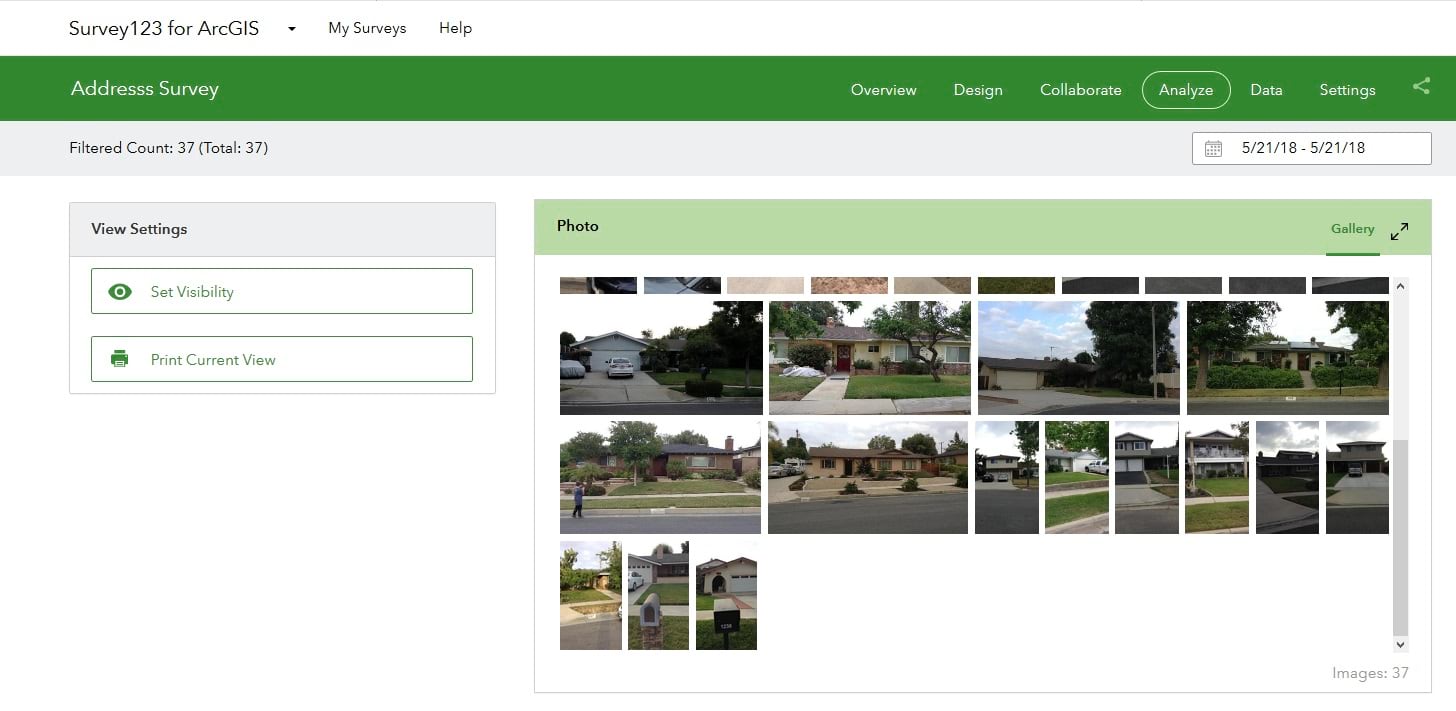Image resolution: width=1456 pixels, height=711 pixels.
Task: Open photo of house with white car in driveway
Action: click(x=661, y=358)
